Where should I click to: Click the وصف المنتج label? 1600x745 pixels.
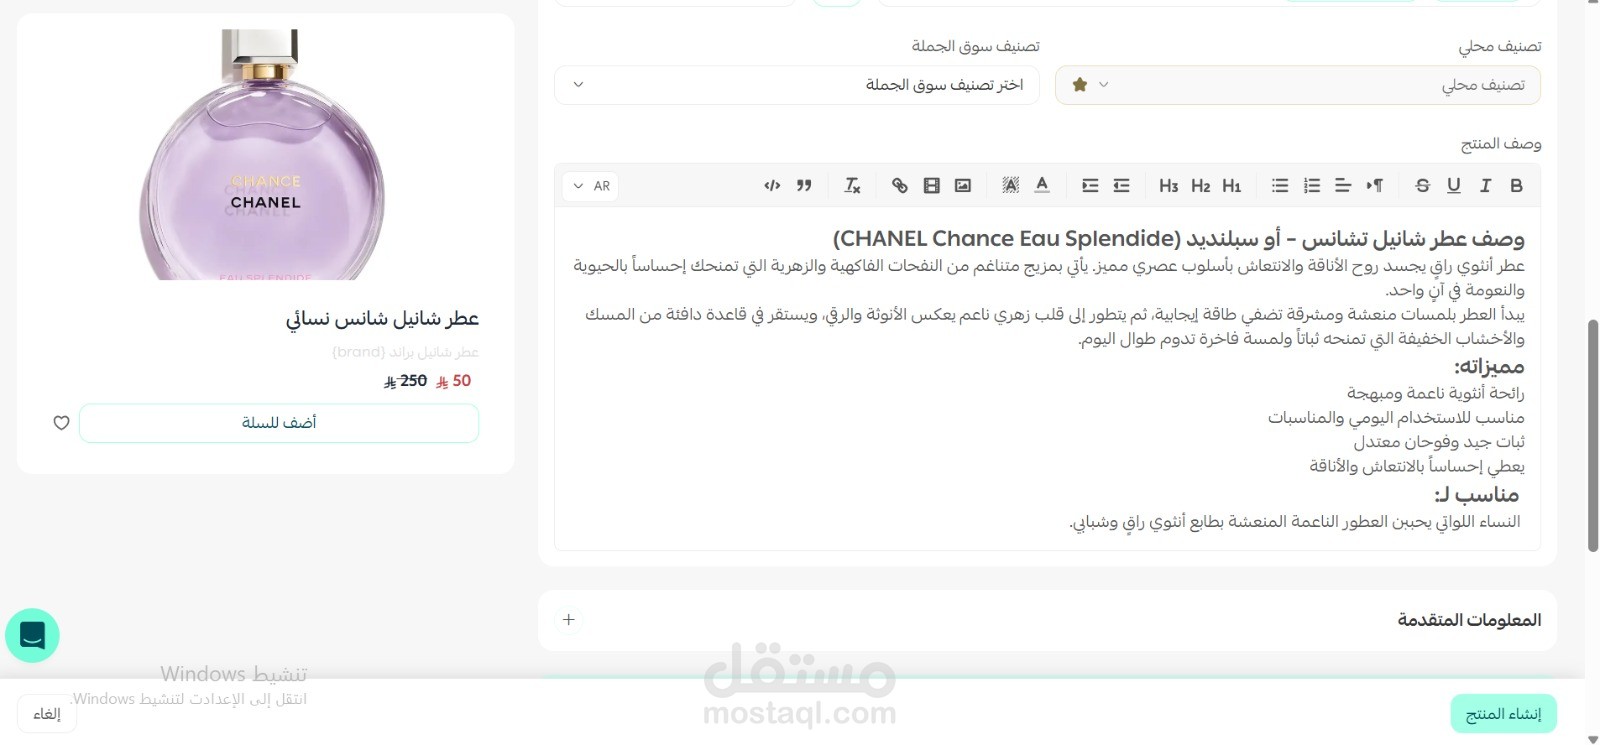1501,144
